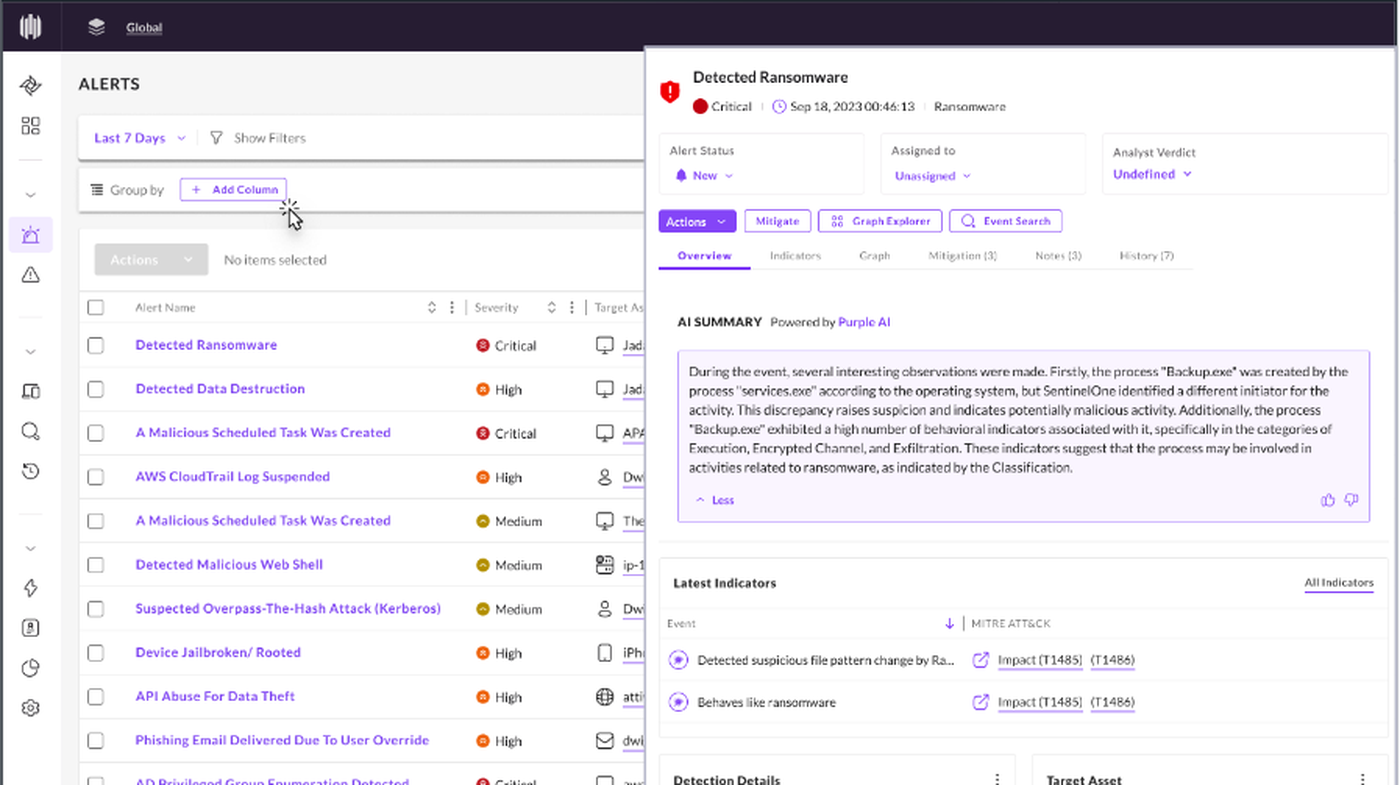Open the search magnifier icon in sidebar
Screen dimensions: 1400x785
[x=31, y=432]
